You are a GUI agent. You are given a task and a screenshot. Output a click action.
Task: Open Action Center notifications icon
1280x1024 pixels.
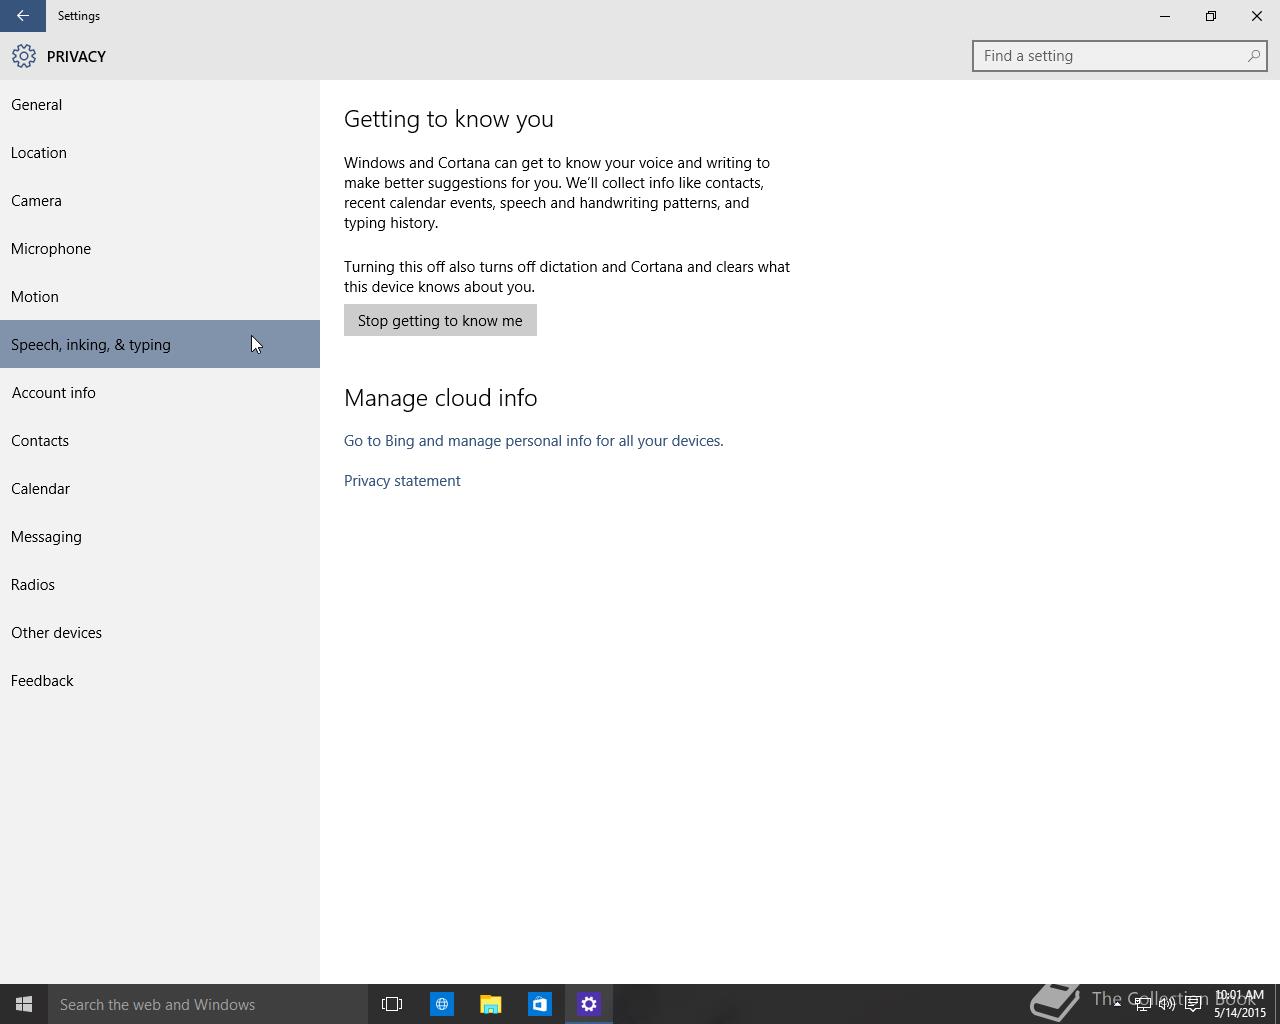coord(1193,1004)
